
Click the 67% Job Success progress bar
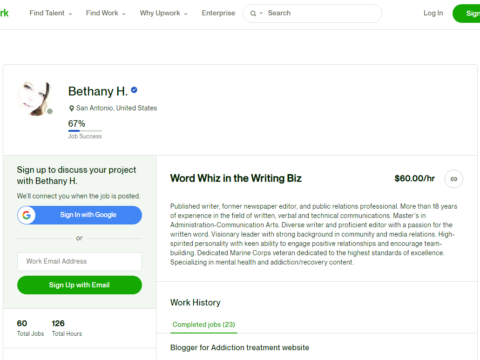coord(85,131)
